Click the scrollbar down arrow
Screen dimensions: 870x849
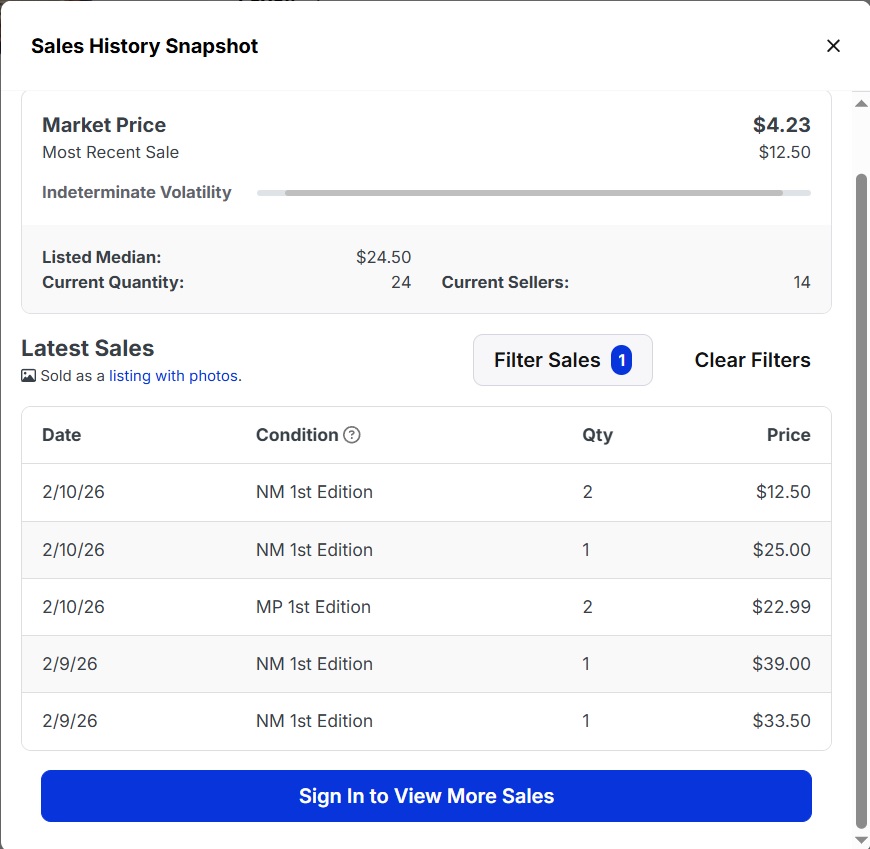point(860,839)
